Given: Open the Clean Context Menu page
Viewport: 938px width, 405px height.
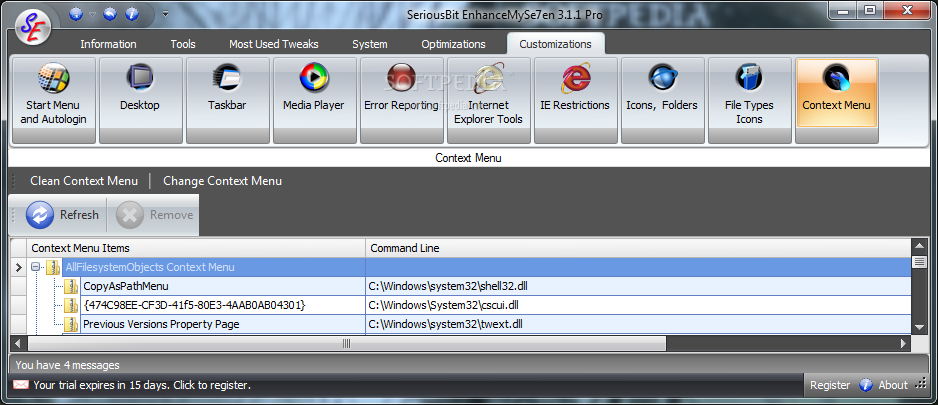Looking at the screenshot, I should coord(84,181).
